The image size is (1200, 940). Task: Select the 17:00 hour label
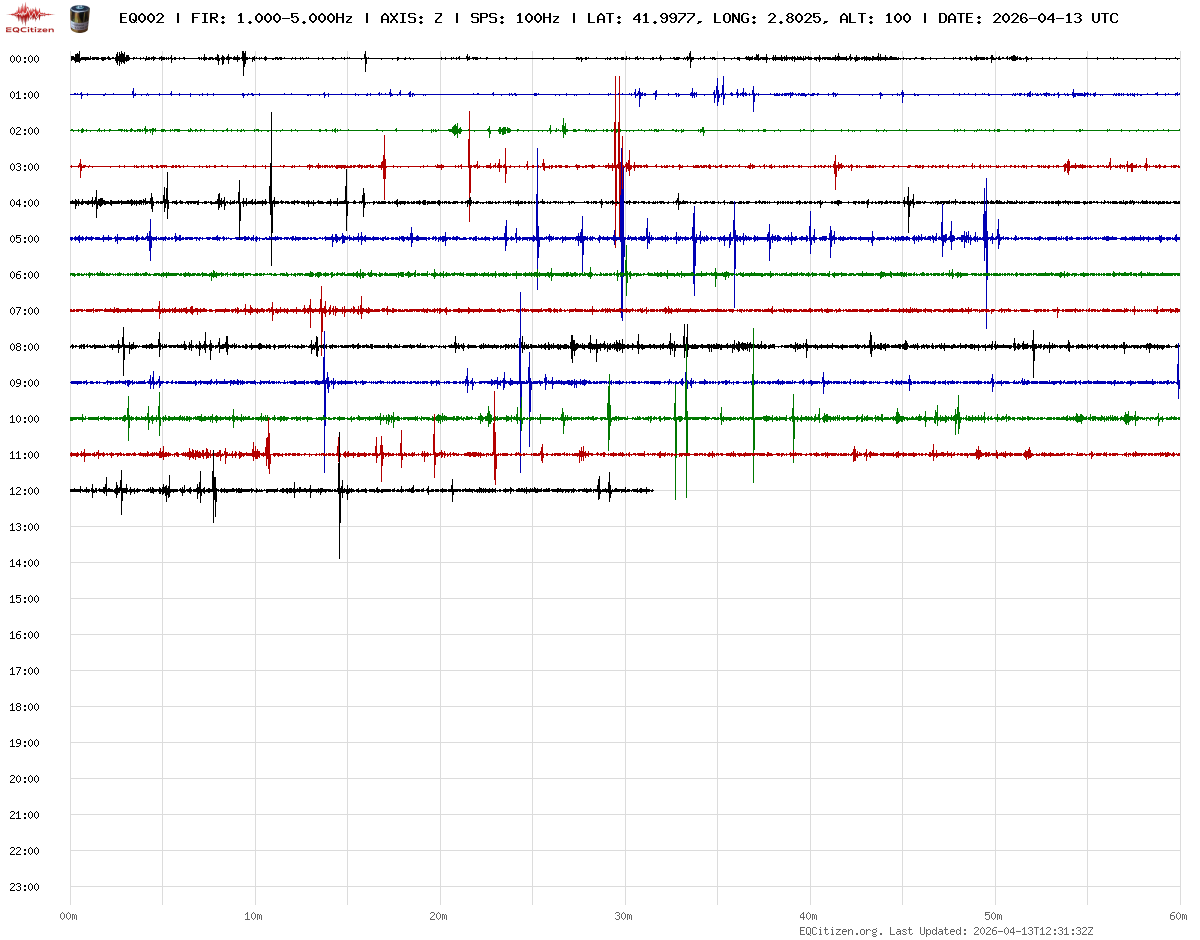coord(24,671)
